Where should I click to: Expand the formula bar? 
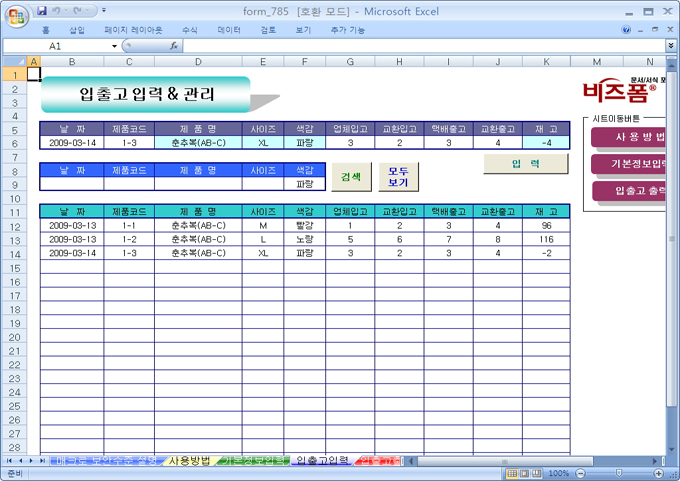coord(670,46)
